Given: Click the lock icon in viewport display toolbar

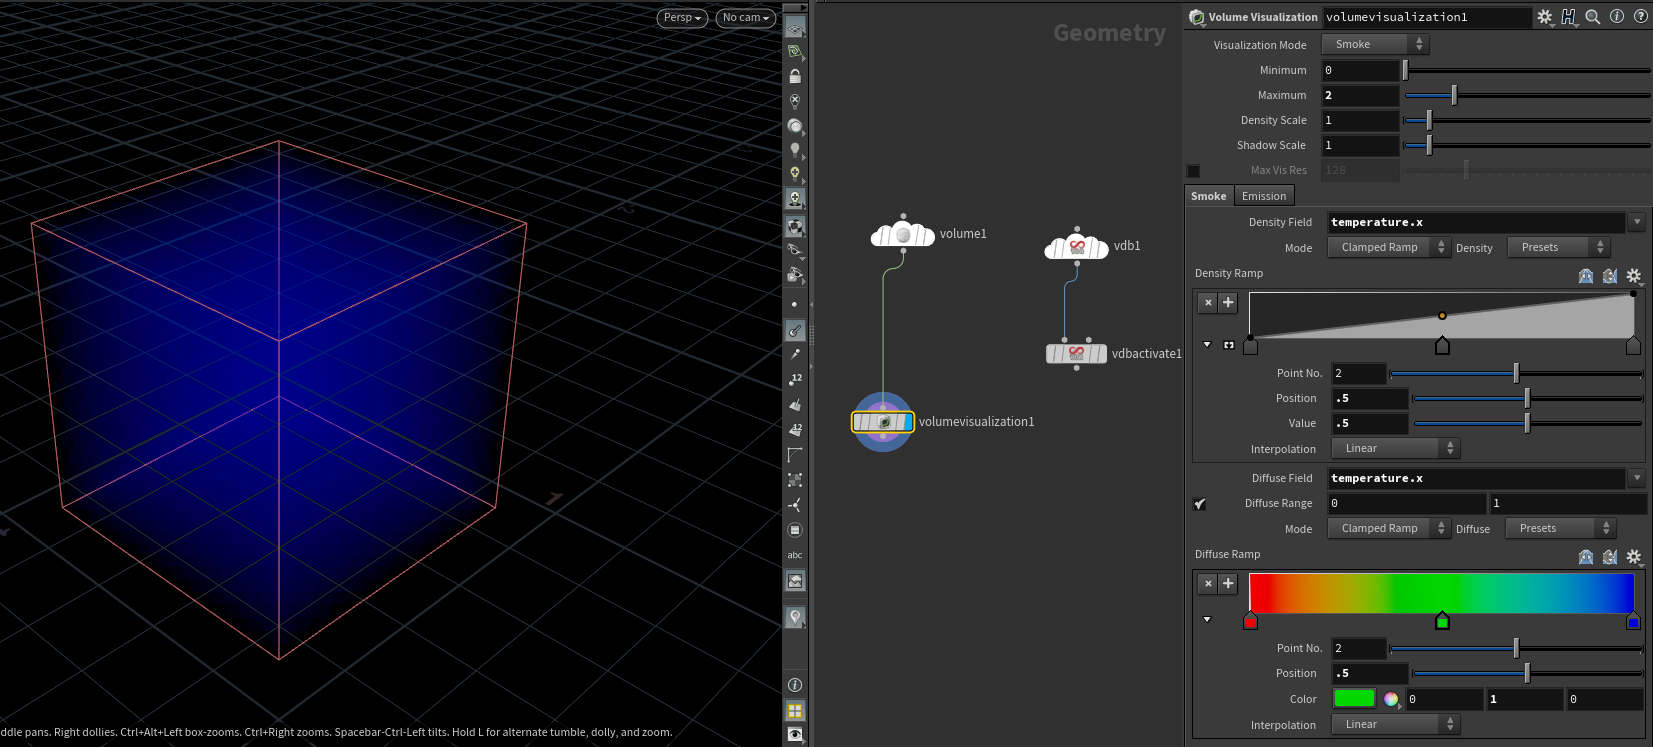Looking at the screenshot, I should tap(795, 76).
